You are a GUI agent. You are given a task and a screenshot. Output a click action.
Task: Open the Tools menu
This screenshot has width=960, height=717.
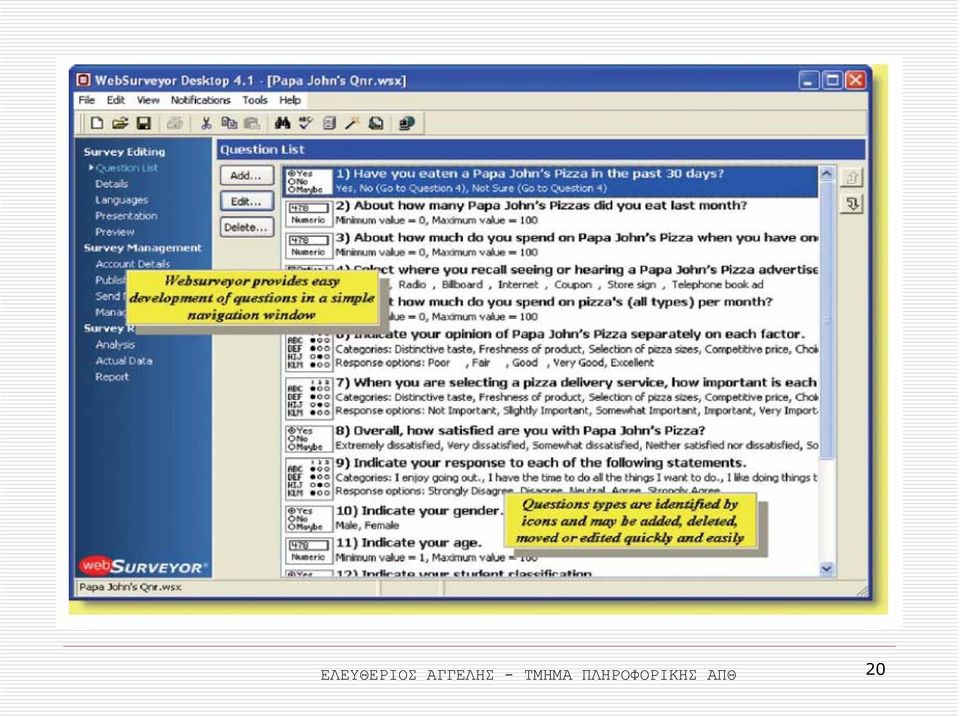pos(255,100)
